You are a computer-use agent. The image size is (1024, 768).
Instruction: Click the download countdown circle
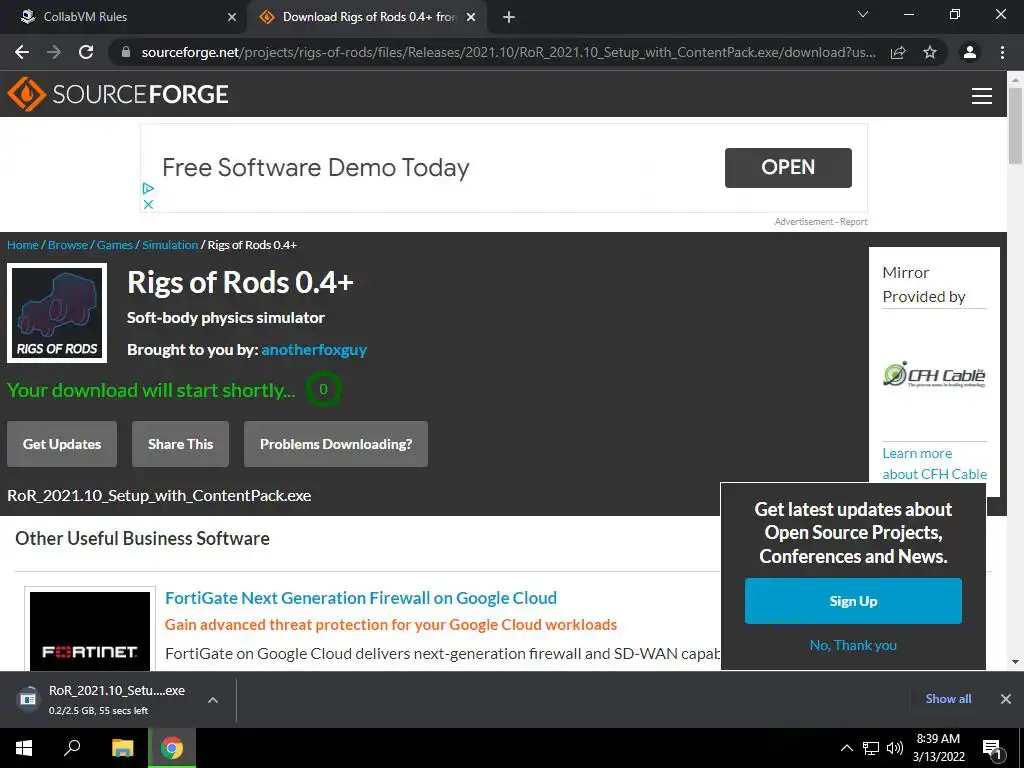click(x=323, y=389)
